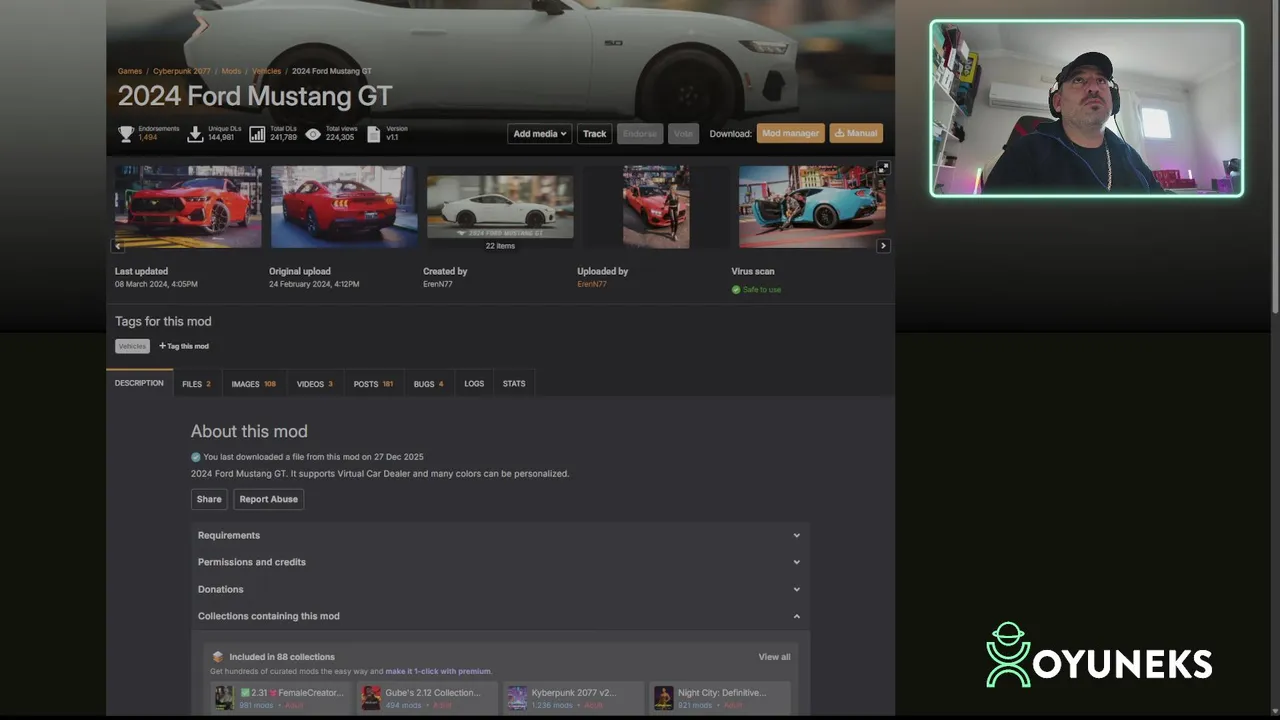Open the red Mustang front view thumbnail
The height and width of the screenshot is (720, 1280).
(188, 206)
